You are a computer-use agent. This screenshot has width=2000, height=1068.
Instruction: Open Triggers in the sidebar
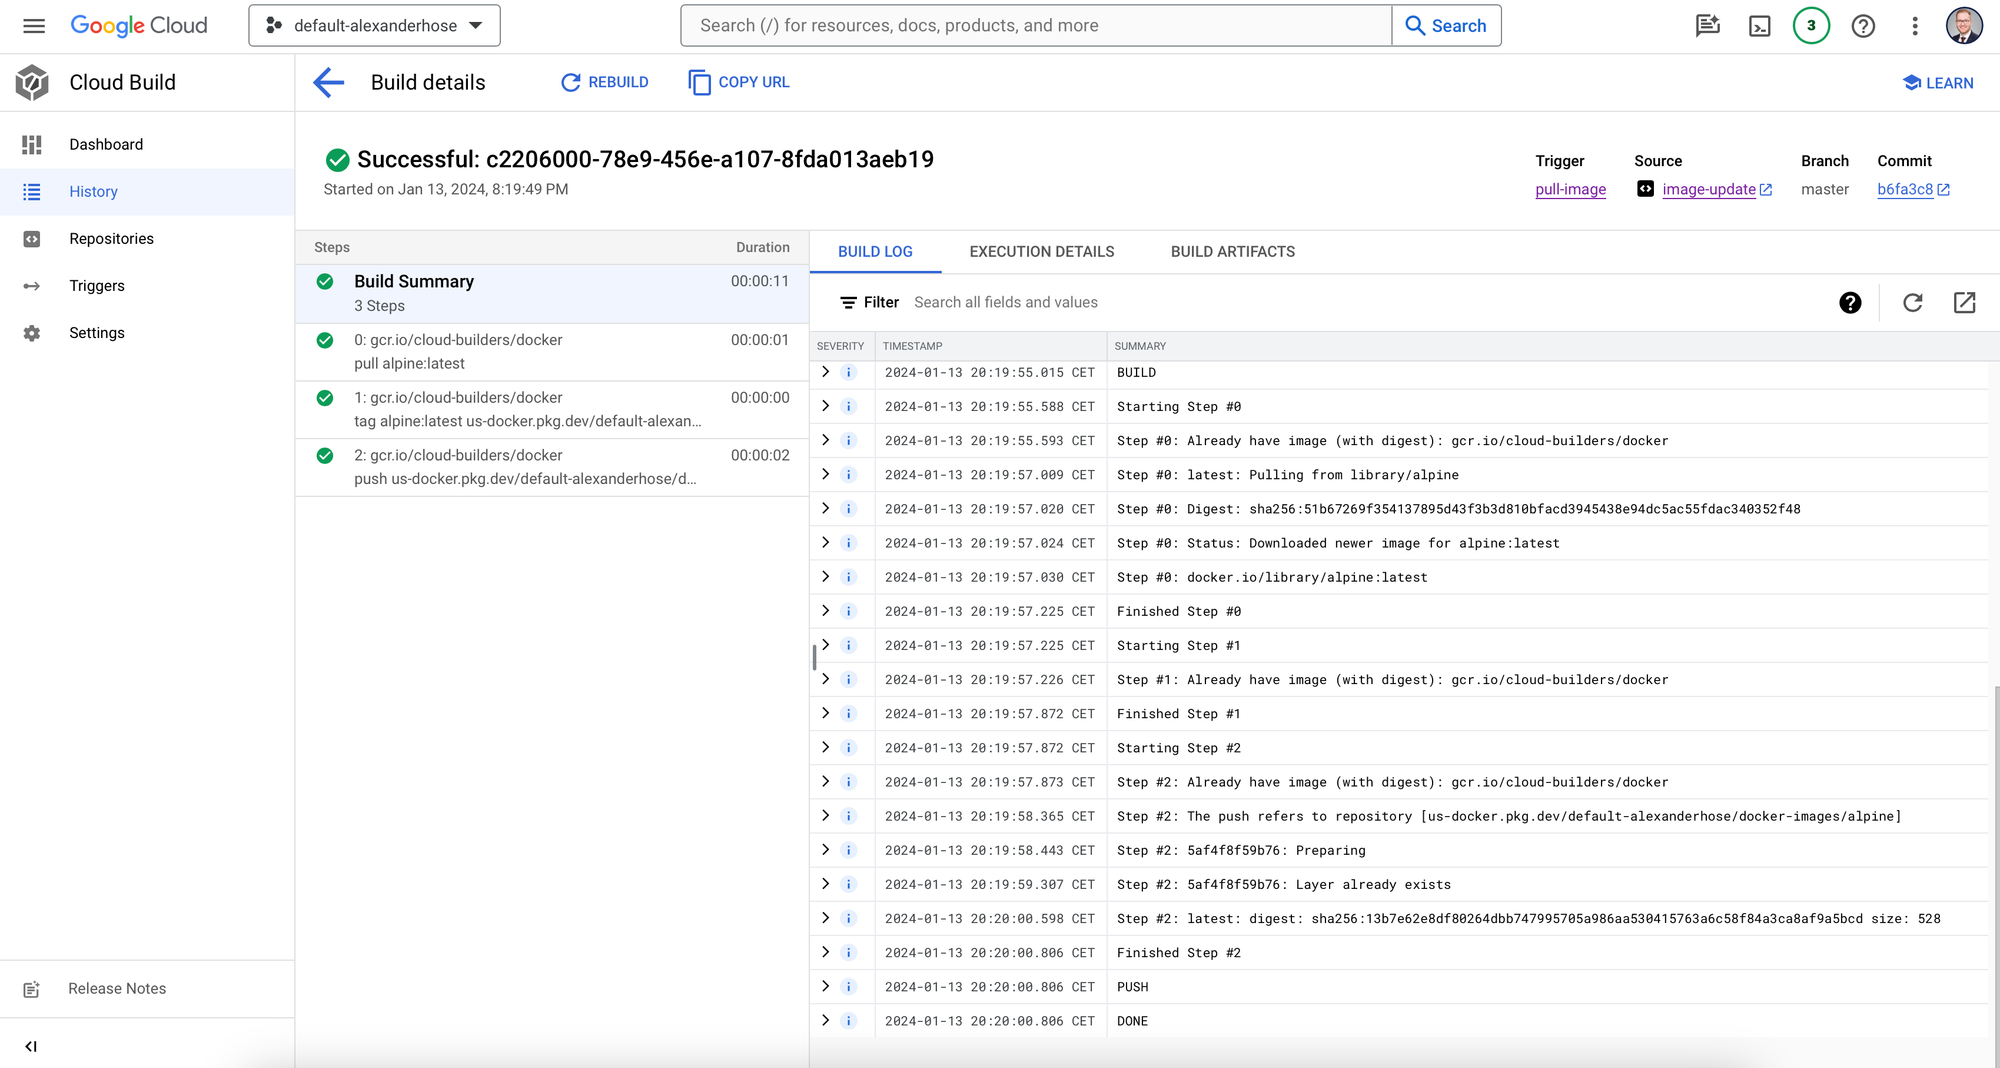pyautogui.click(x=147, y=286)
